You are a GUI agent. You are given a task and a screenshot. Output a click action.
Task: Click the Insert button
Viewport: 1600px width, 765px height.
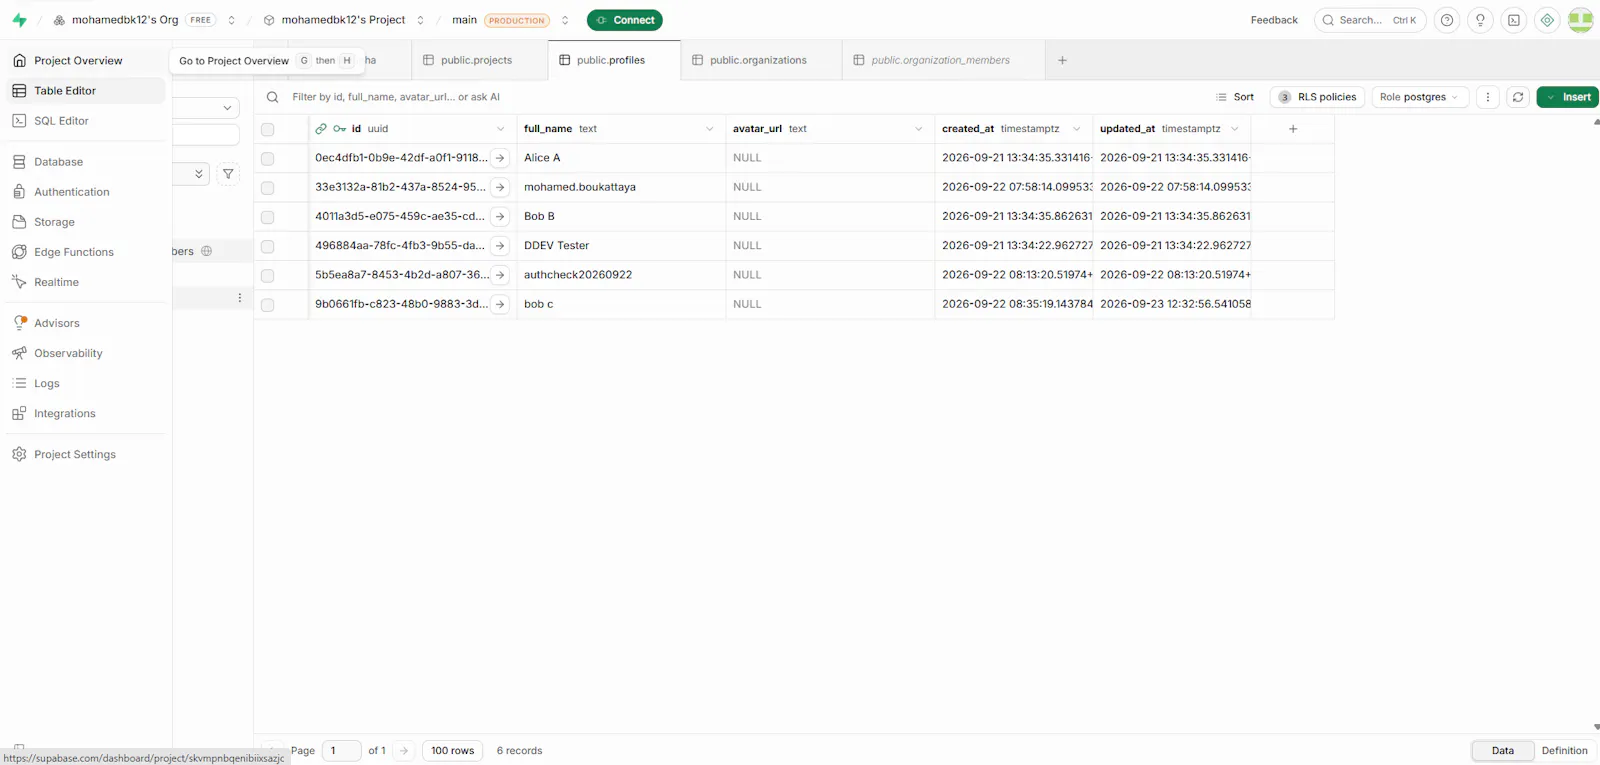tap(1568, 97)
